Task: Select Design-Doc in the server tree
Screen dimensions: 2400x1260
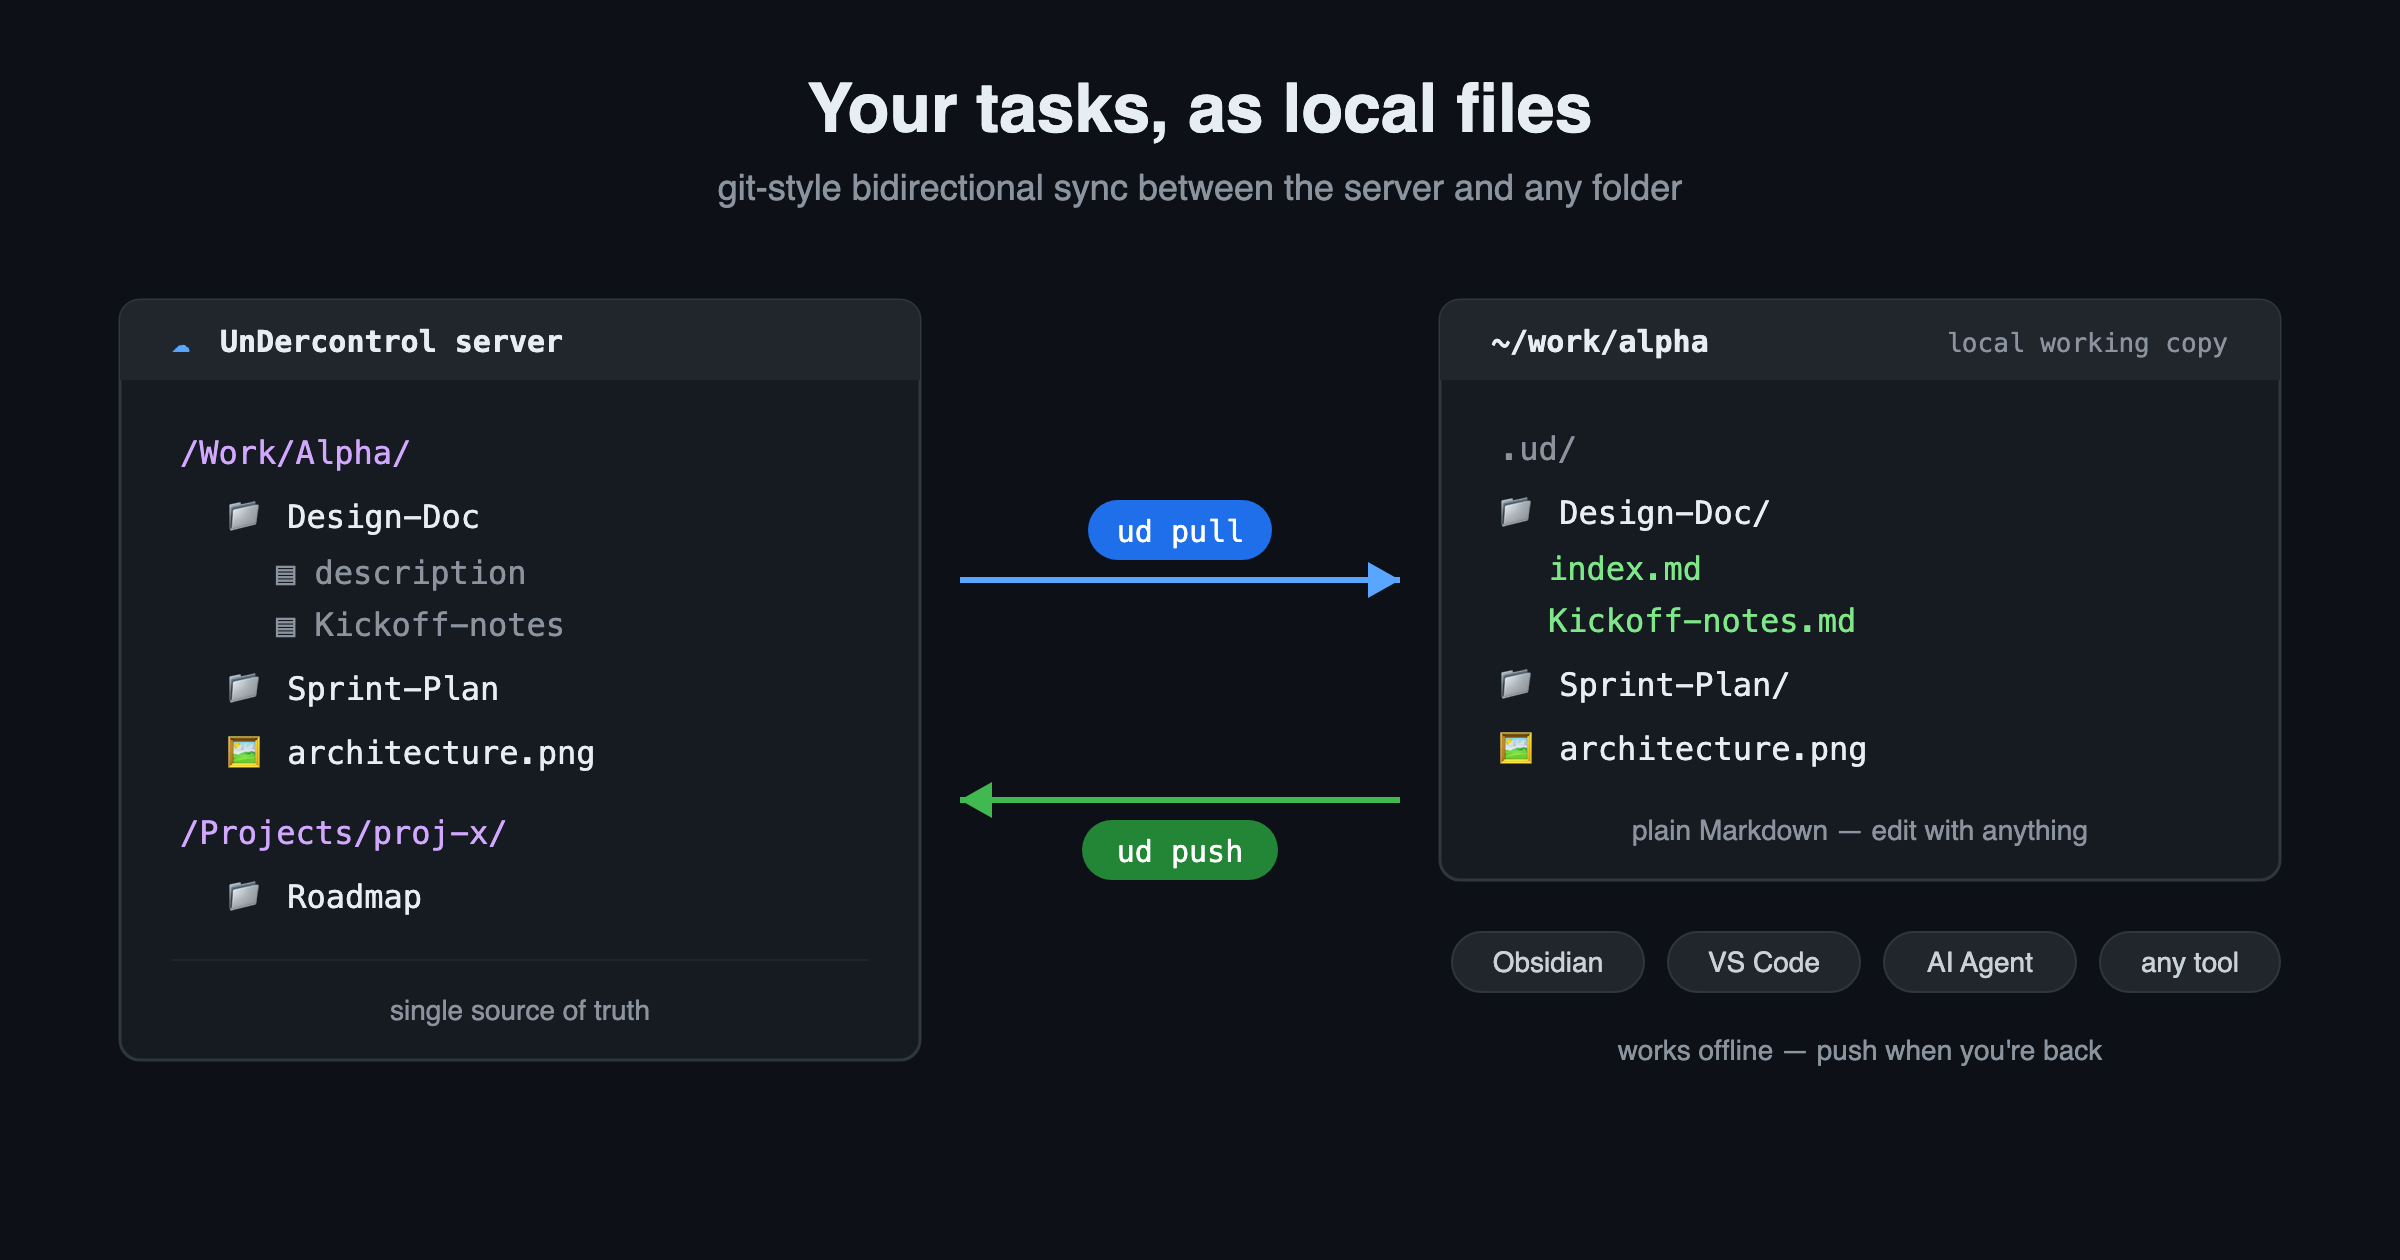Action: coord(383,517)
